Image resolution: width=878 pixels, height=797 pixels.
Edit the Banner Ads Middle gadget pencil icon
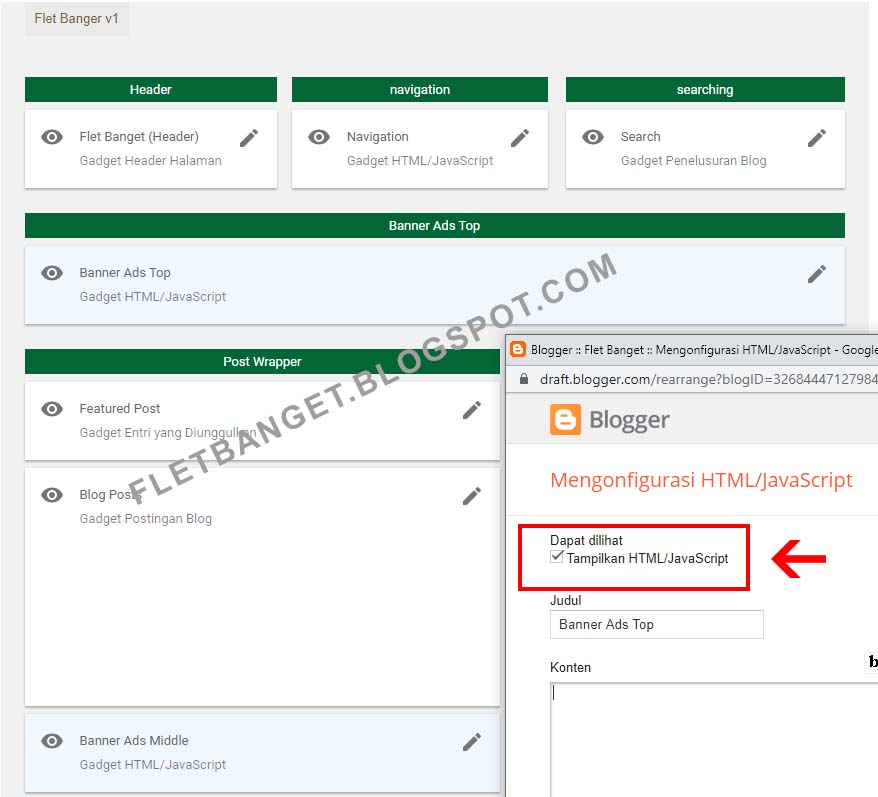471,741
